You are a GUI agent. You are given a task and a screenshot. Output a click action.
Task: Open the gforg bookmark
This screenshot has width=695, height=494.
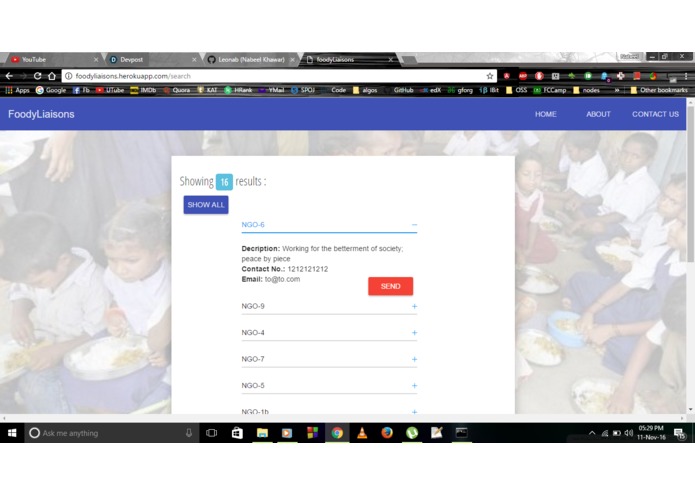pyautogui.click(x=460, y=90)
